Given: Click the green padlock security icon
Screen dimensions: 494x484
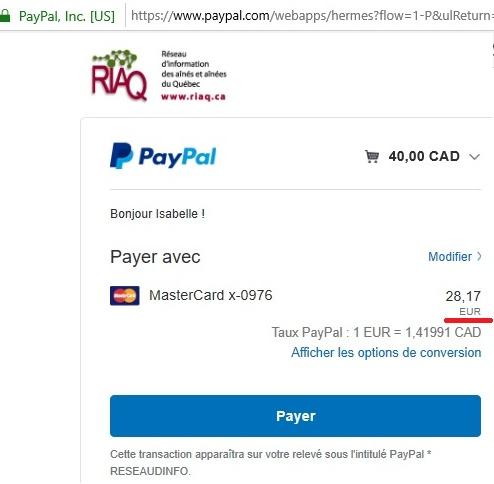Looking at the screenshot, I should [x=5, y=15].
